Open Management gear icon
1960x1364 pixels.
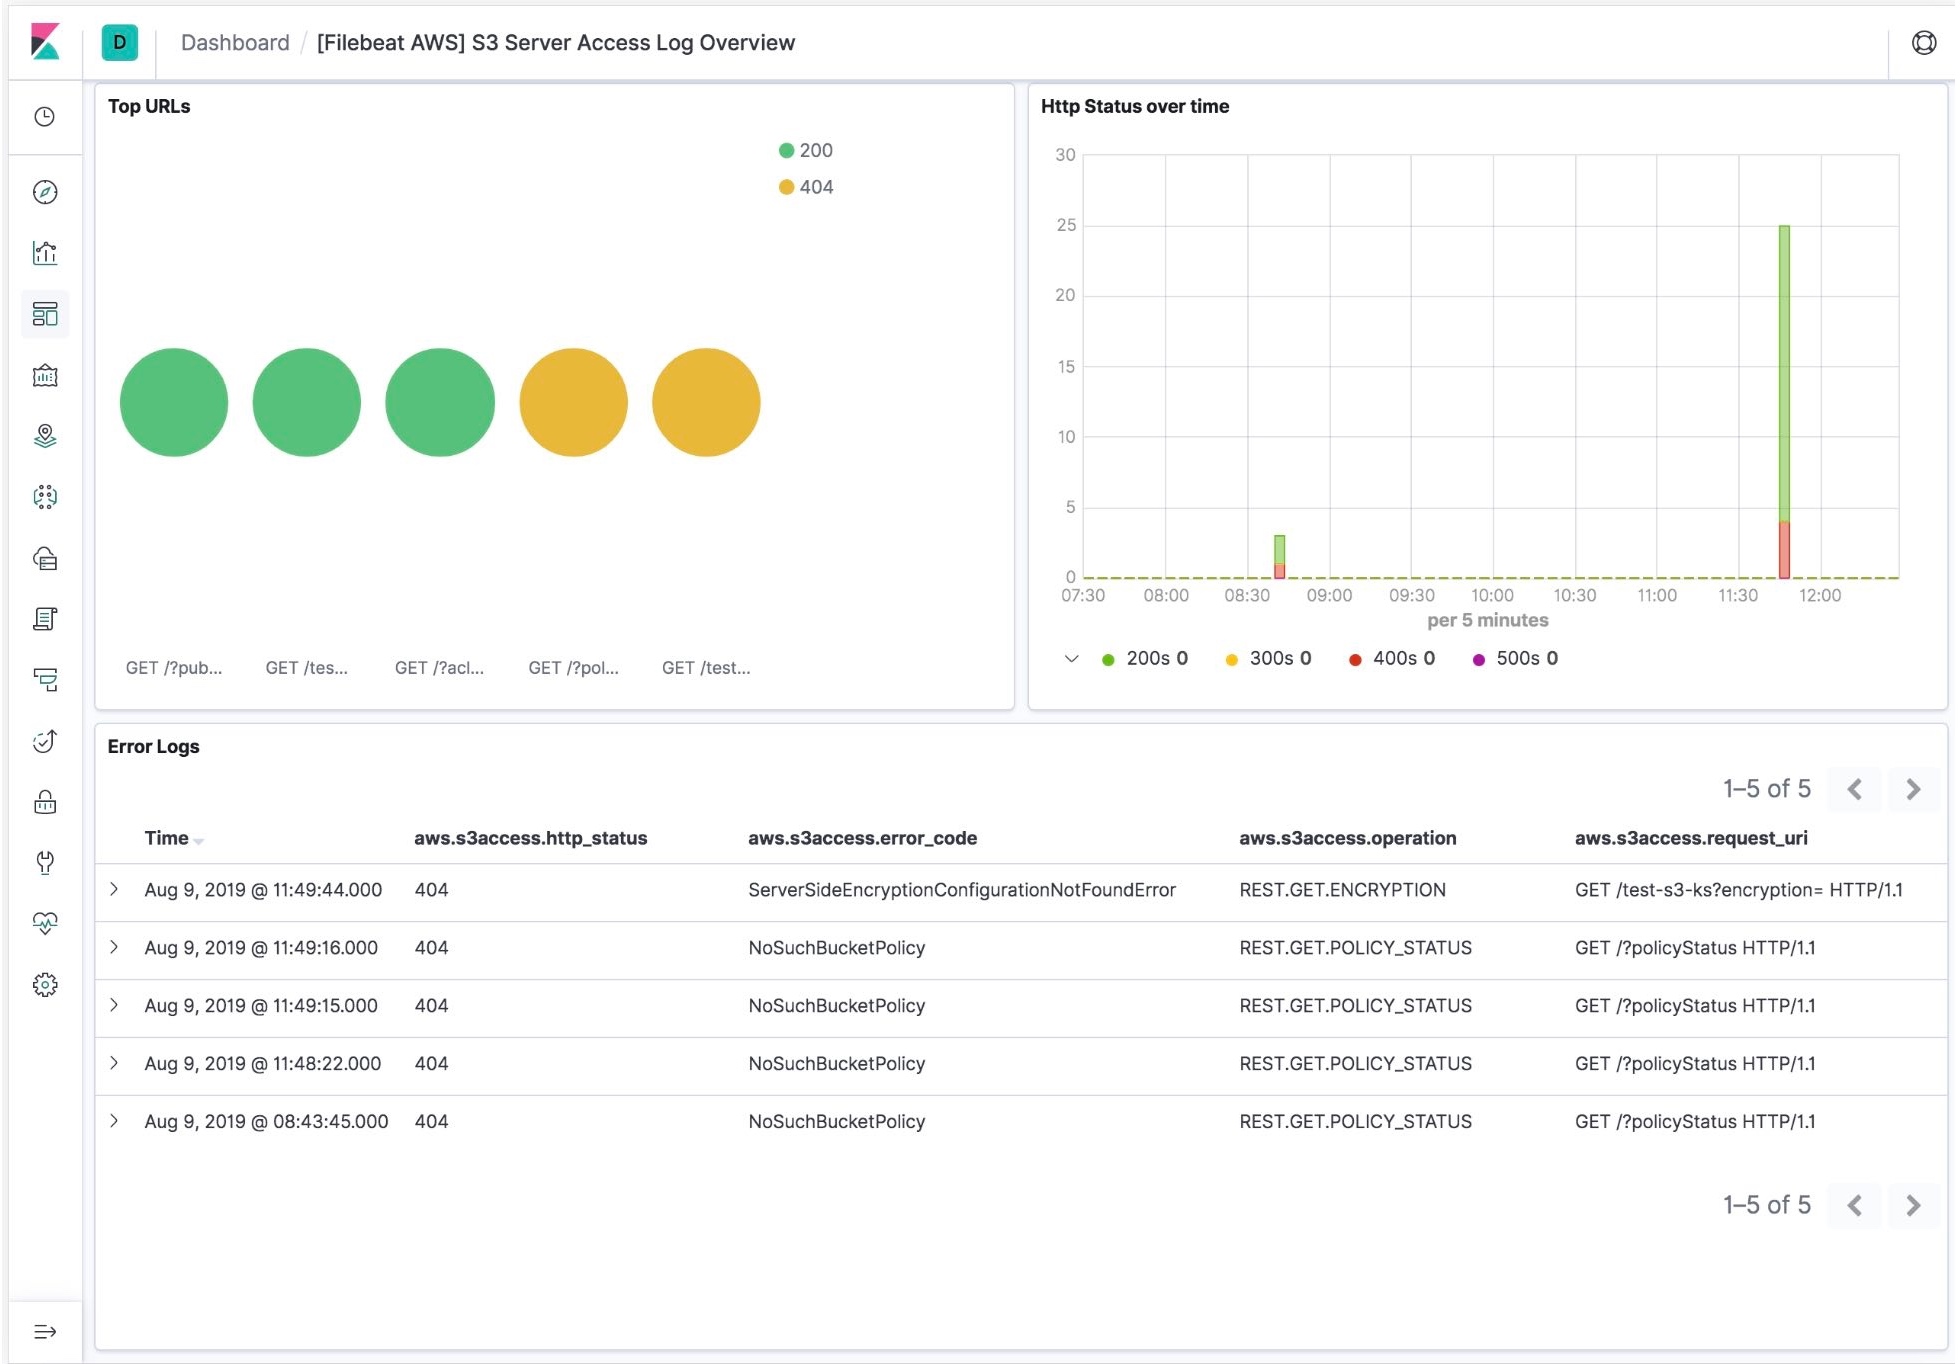[x=45, y=984]
